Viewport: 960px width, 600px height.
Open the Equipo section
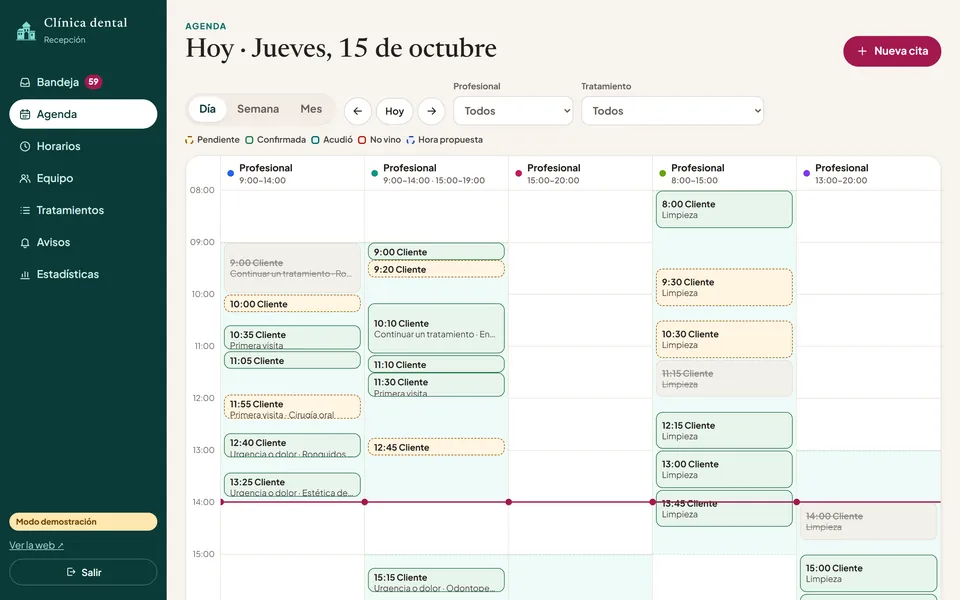click(83, 178)
